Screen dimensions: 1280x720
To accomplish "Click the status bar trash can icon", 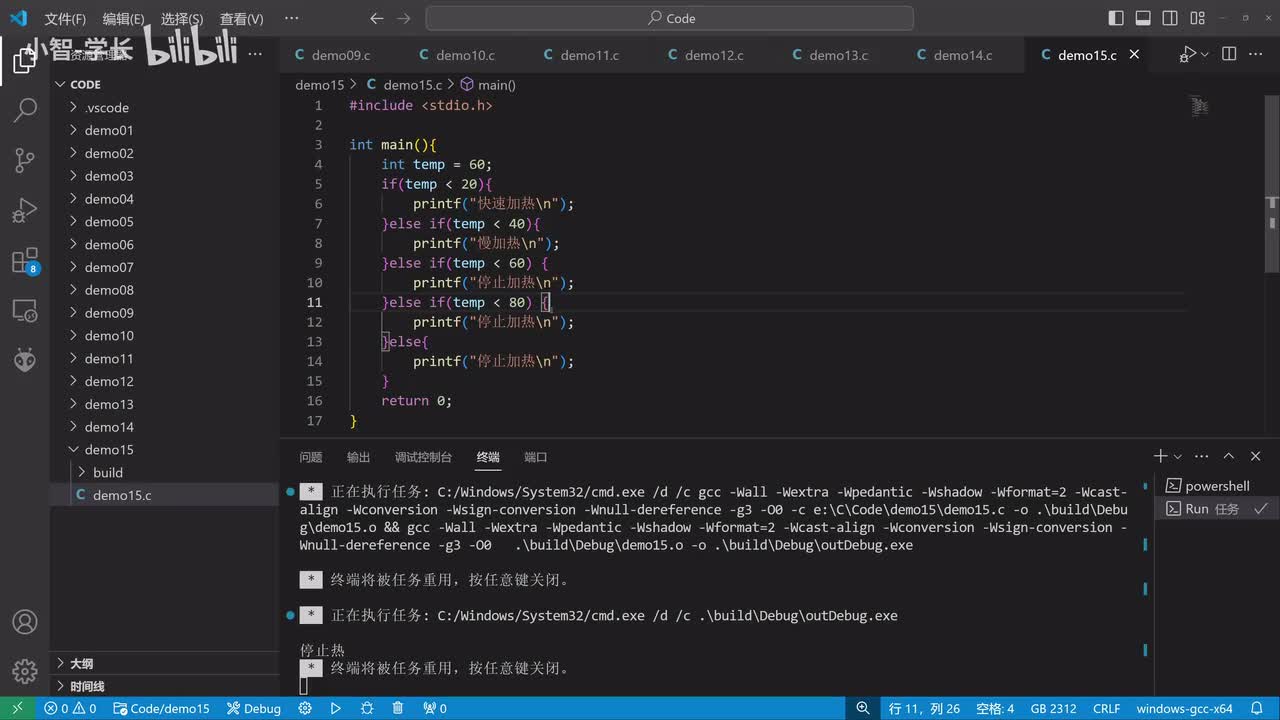I will [398, 708].
